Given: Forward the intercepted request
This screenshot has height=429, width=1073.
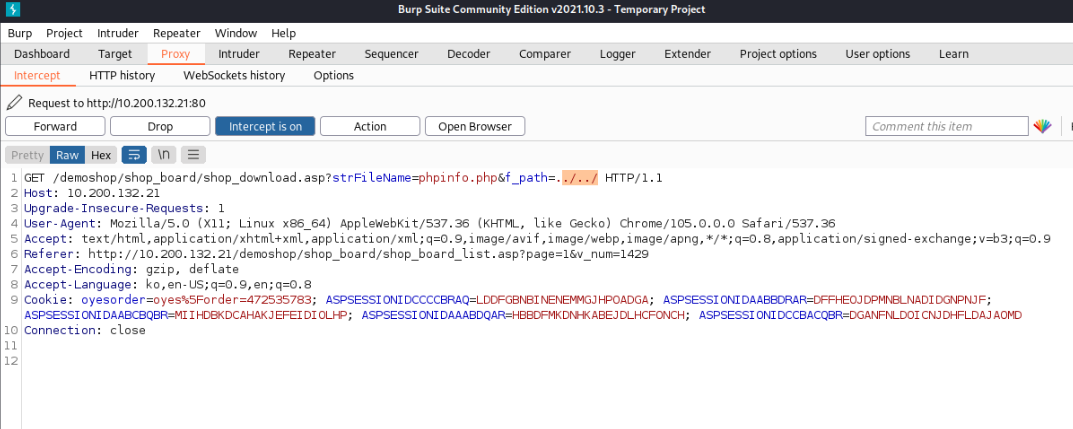Looking at the screenshot, I should (55, 127).
